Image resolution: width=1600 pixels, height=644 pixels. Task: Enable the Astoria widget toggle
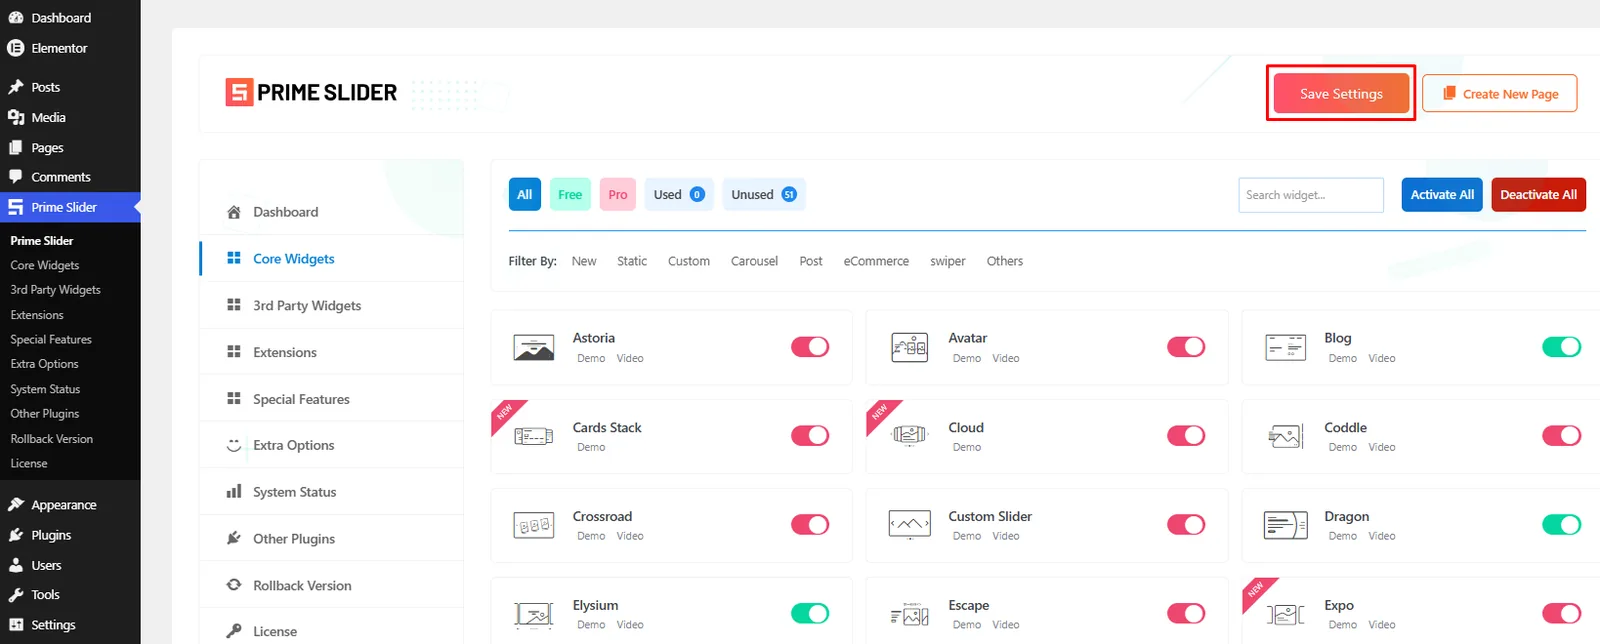810,347
